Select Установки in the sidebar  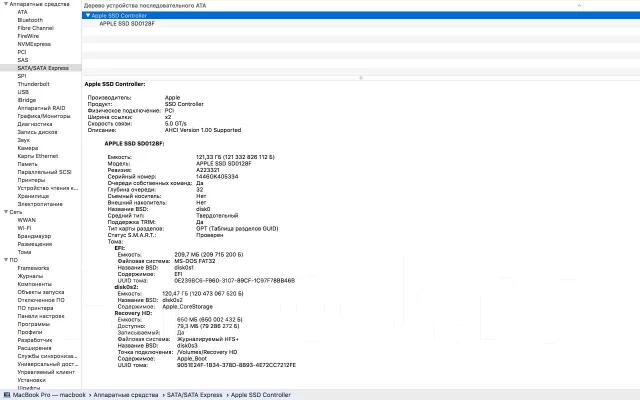coord(31,380)
